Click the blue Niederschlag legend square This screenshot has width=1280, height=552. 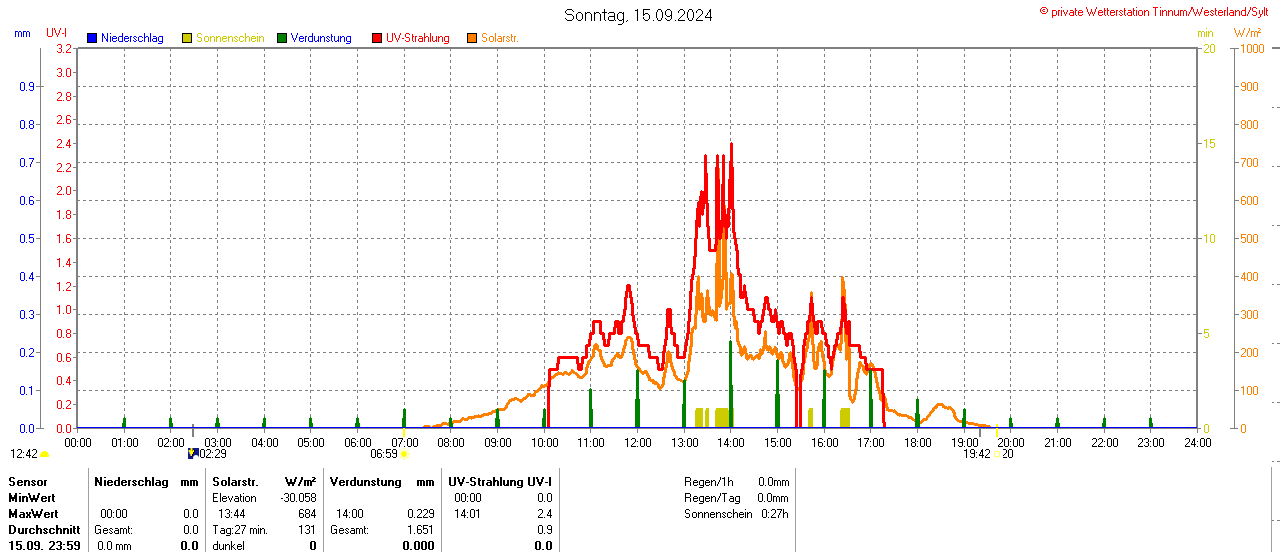pos(92,38)
